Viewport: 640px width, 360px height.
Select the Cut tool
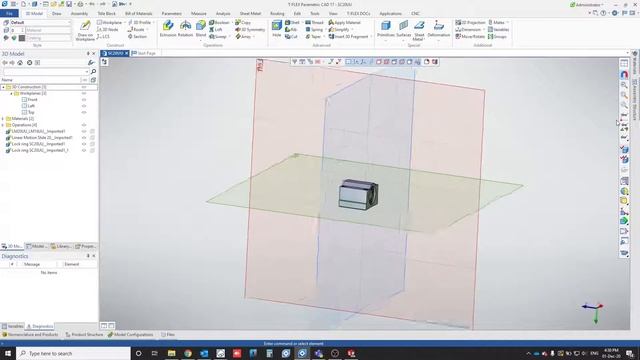point(291,36)
